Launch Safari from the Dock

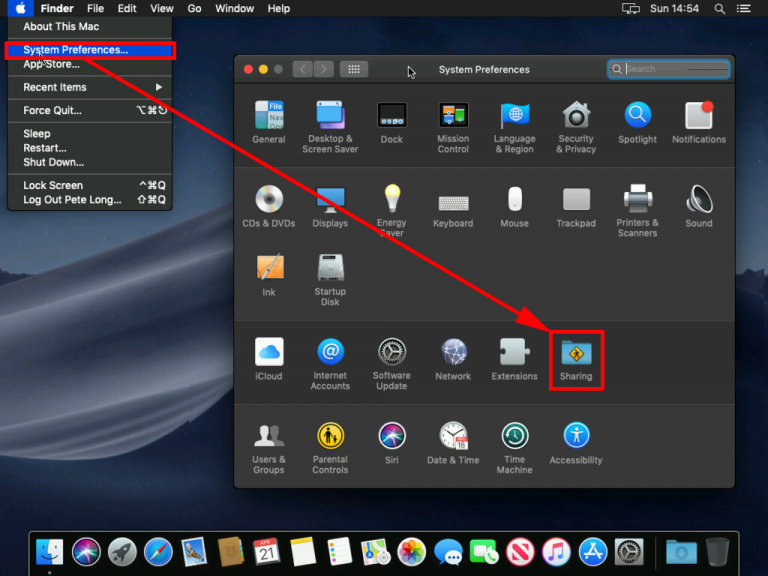158,552
